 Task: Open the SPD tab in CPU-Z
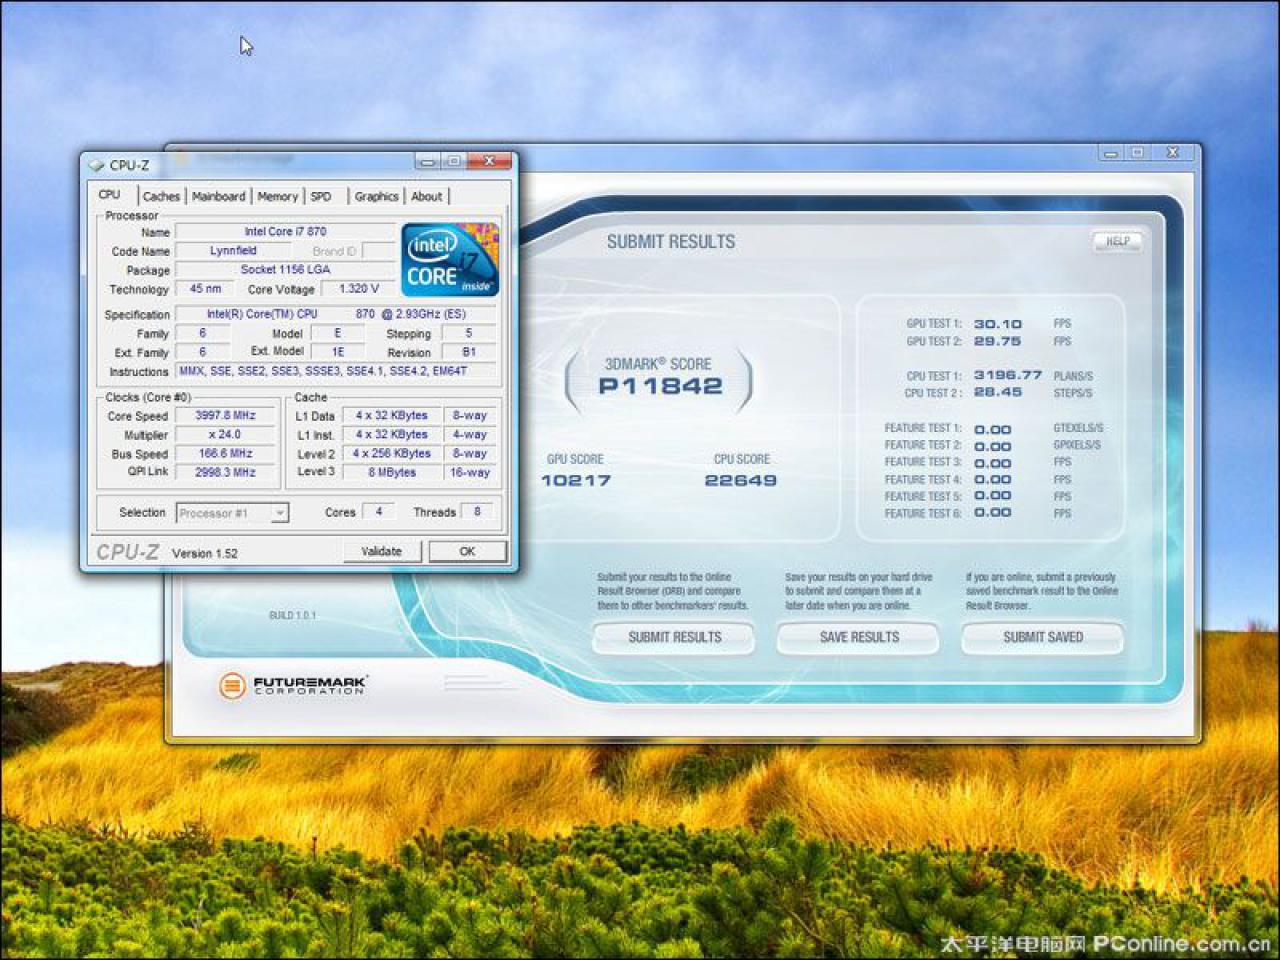(321, 197)
